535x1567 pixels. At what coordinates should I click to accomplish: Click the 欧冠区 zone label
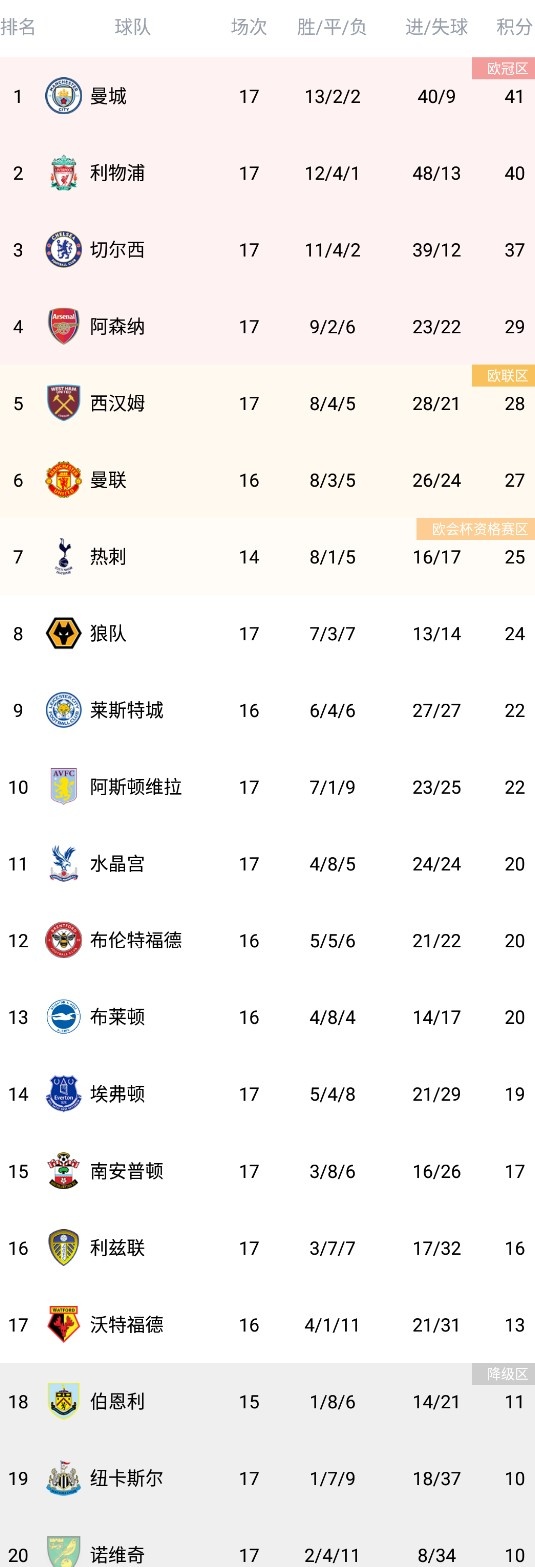[503, 68]
